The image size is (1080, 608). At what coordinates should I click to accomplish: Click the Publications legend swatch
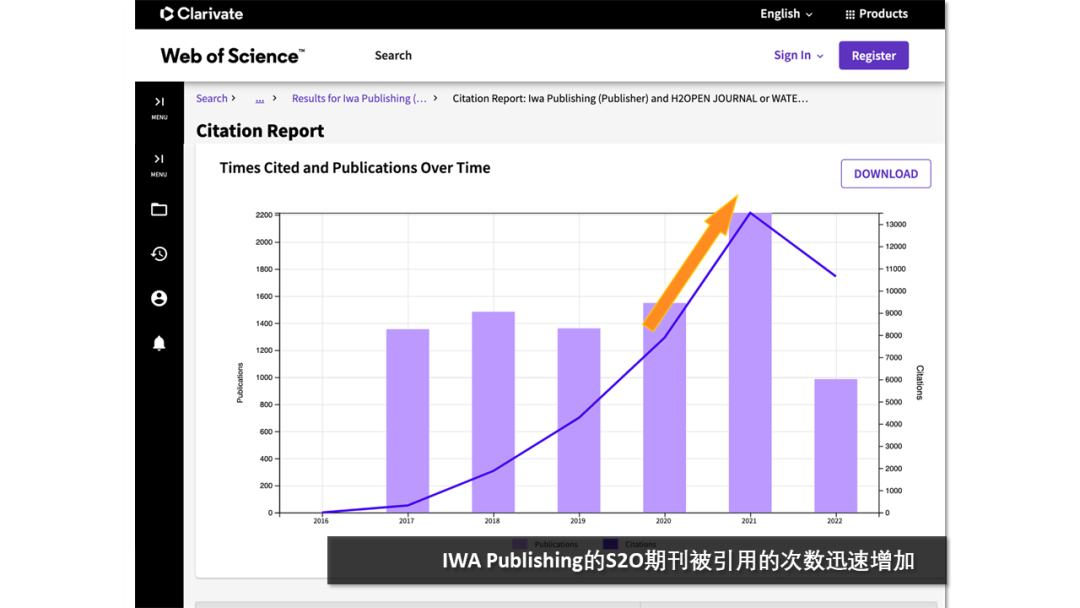pyautogui.click(x=520, y=544)
